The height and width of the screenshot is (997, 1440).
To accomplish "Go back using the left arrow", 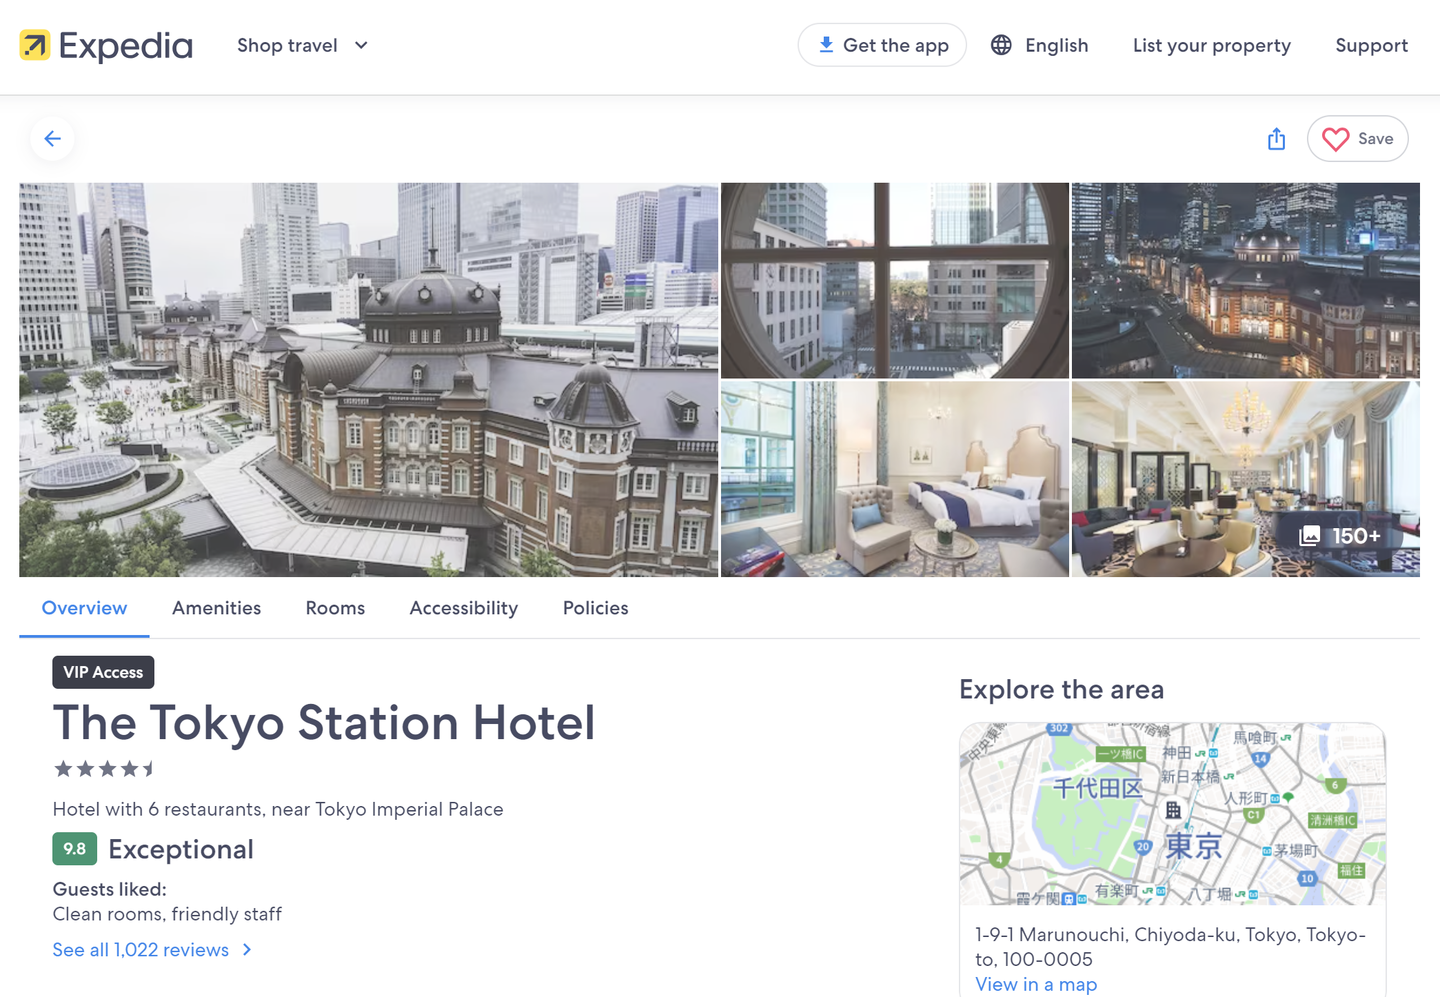I will tap(53, 139).
